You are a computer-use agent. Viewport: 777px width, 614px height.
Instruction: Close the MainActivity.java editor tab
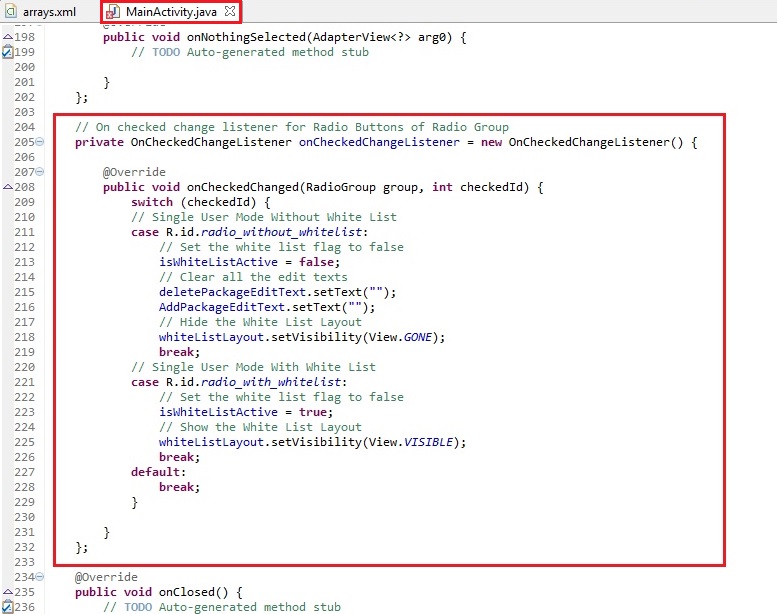230,12
